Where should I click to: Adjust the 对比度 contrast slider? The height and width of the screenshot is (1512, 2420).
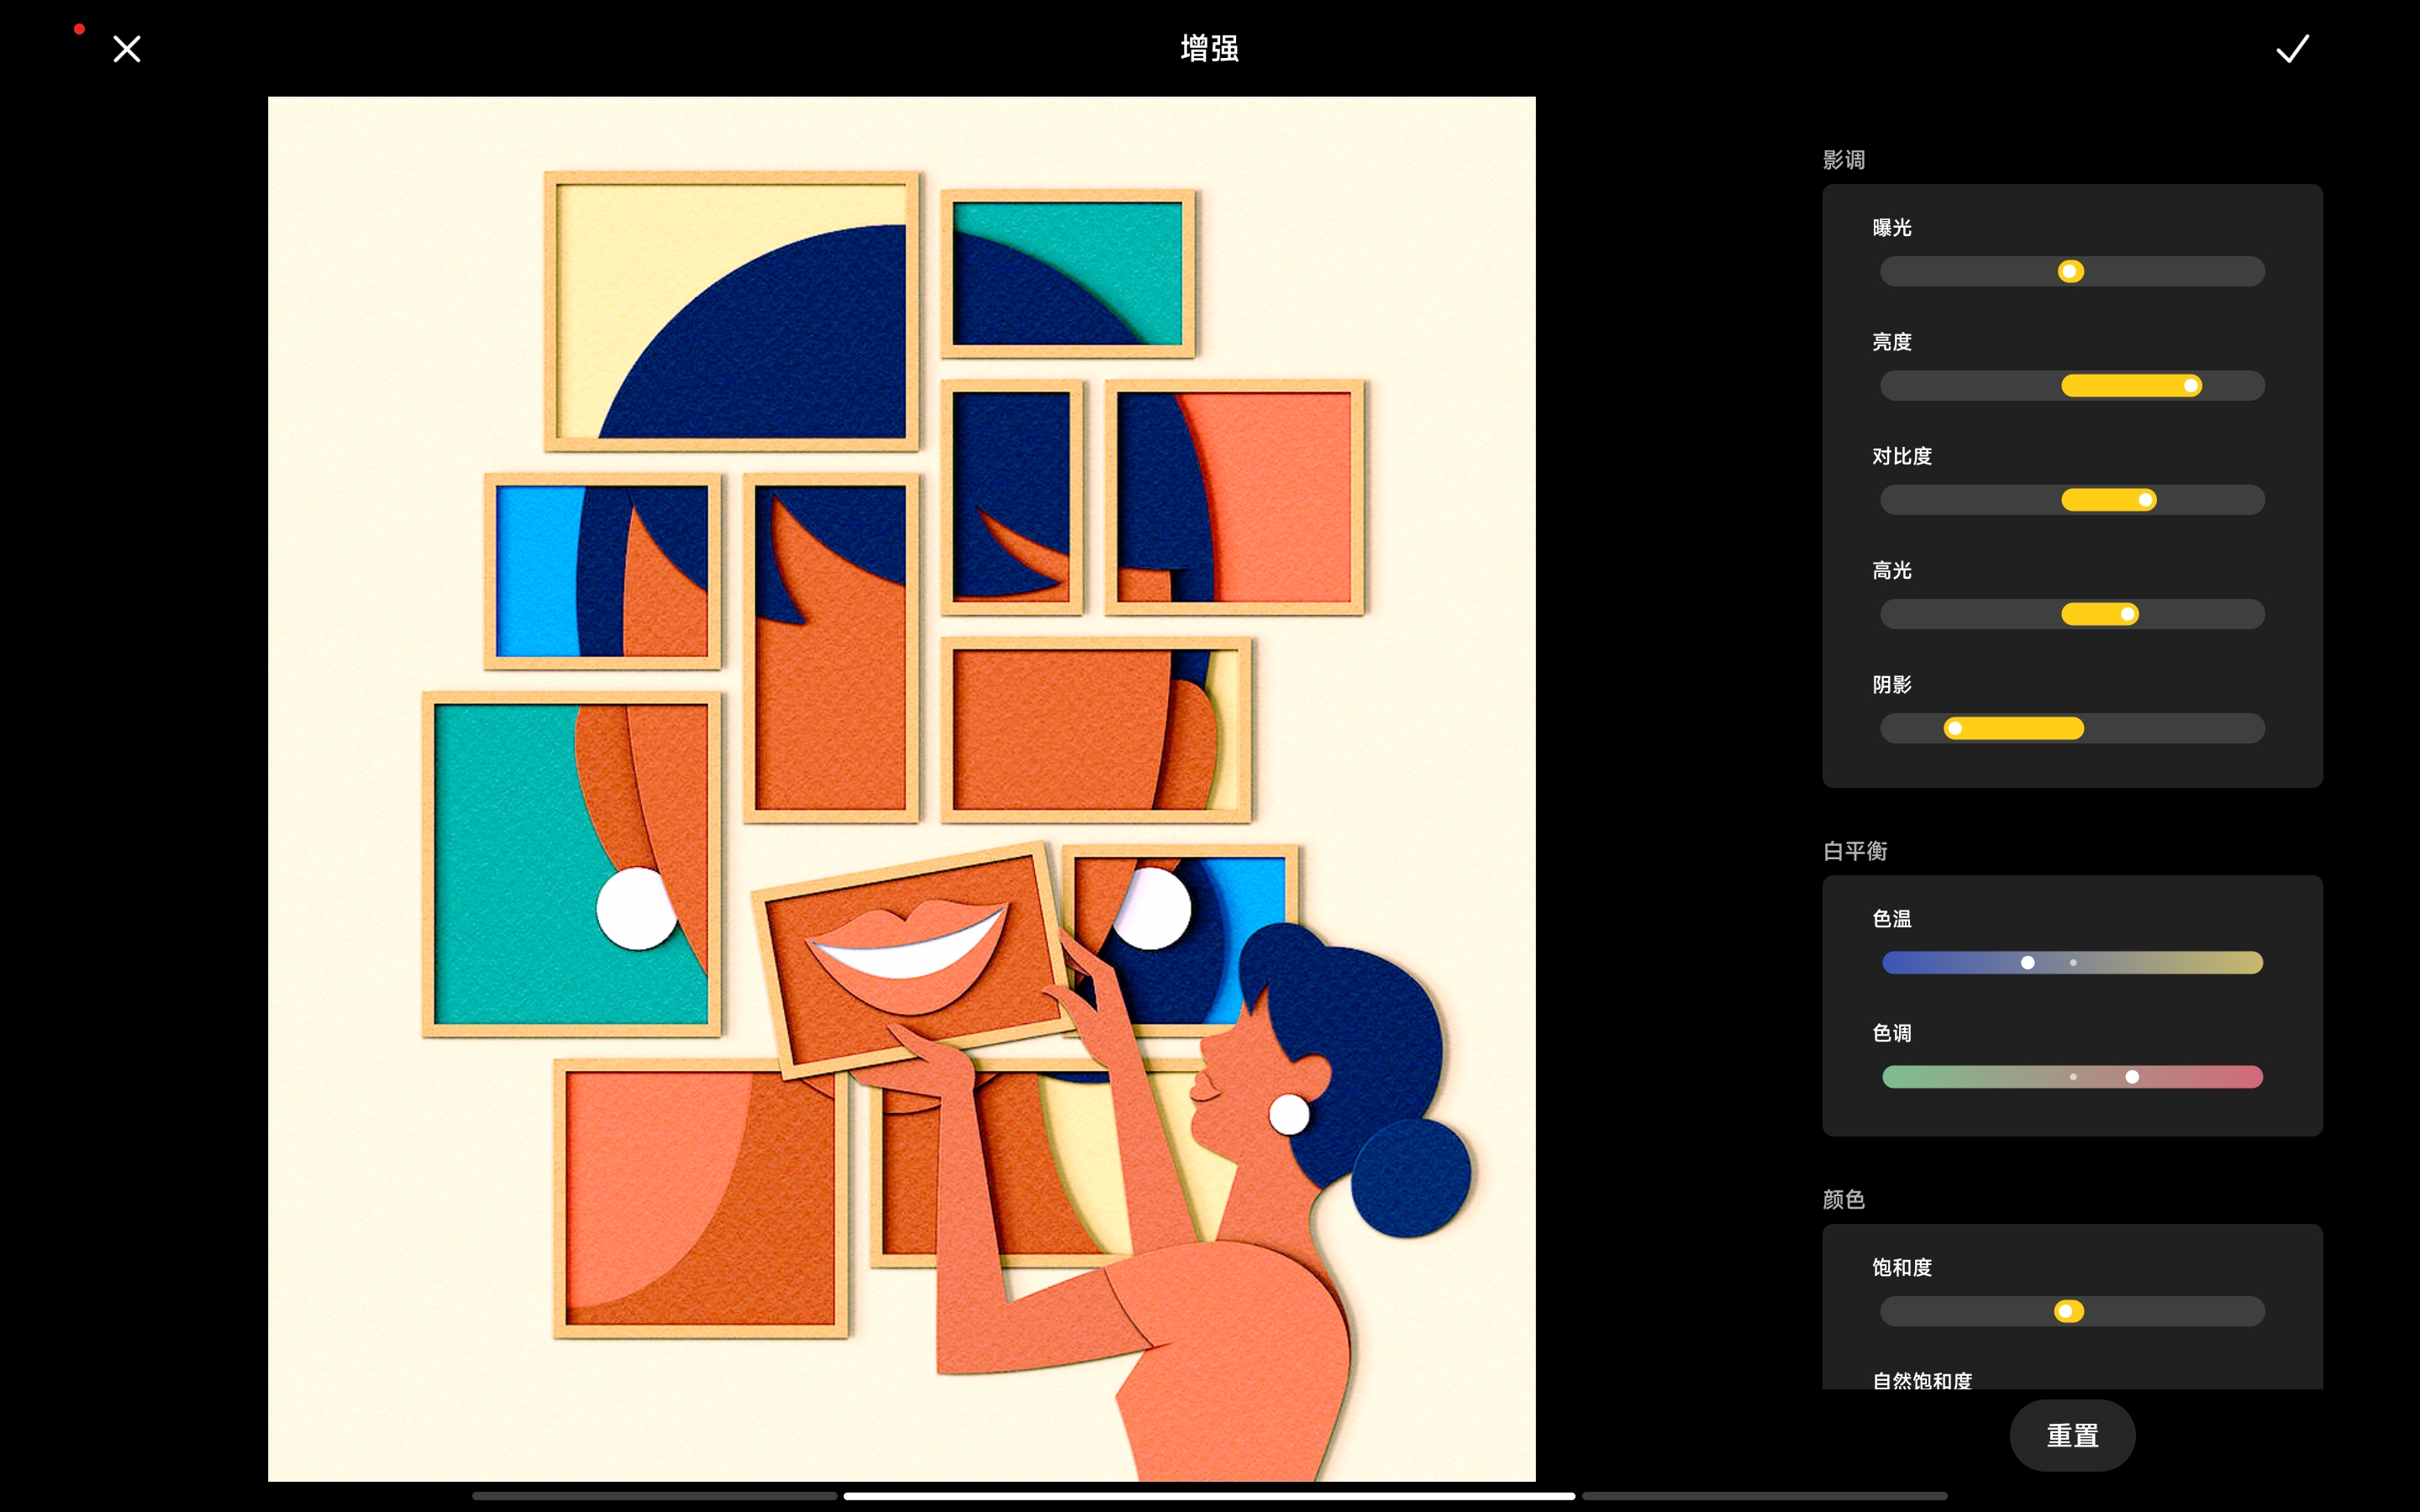point(2072,500)
